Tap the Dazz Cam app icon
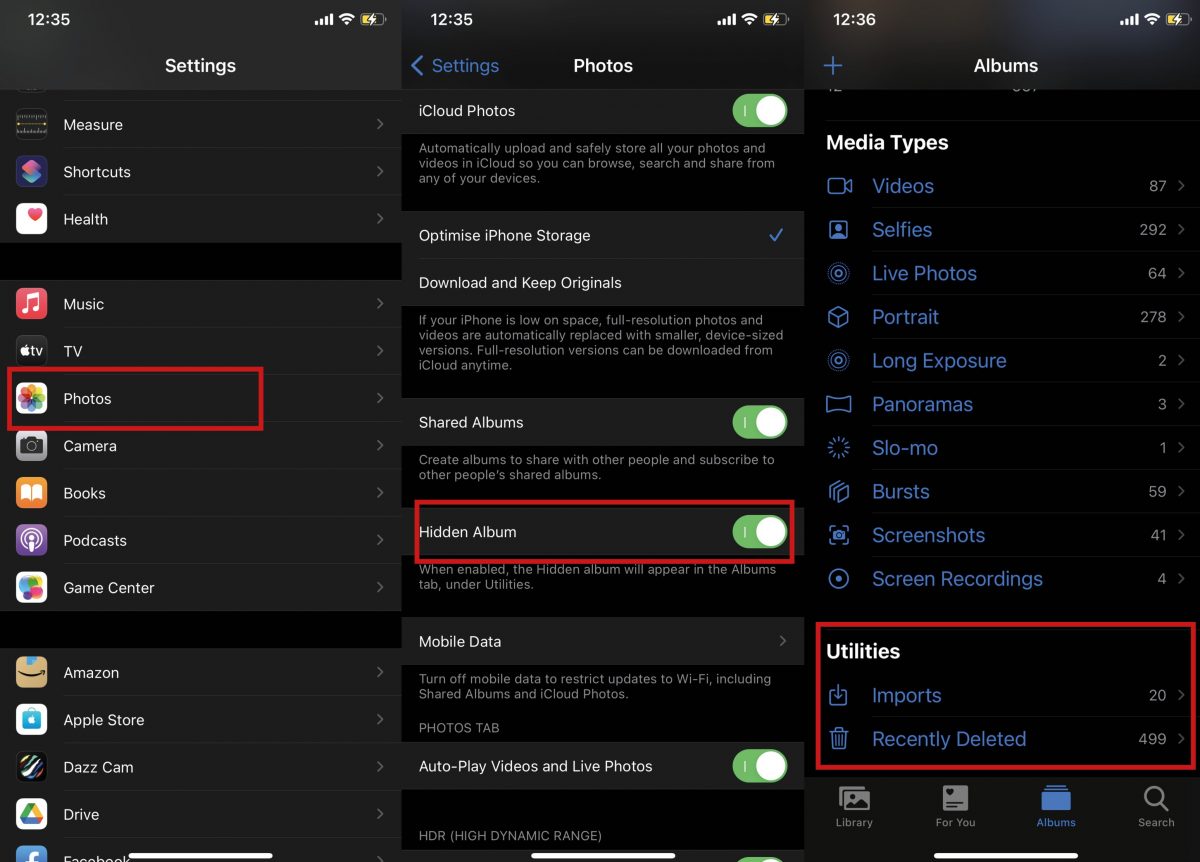The width and height of the screenshot is (1200, 862). coord(32,767)
